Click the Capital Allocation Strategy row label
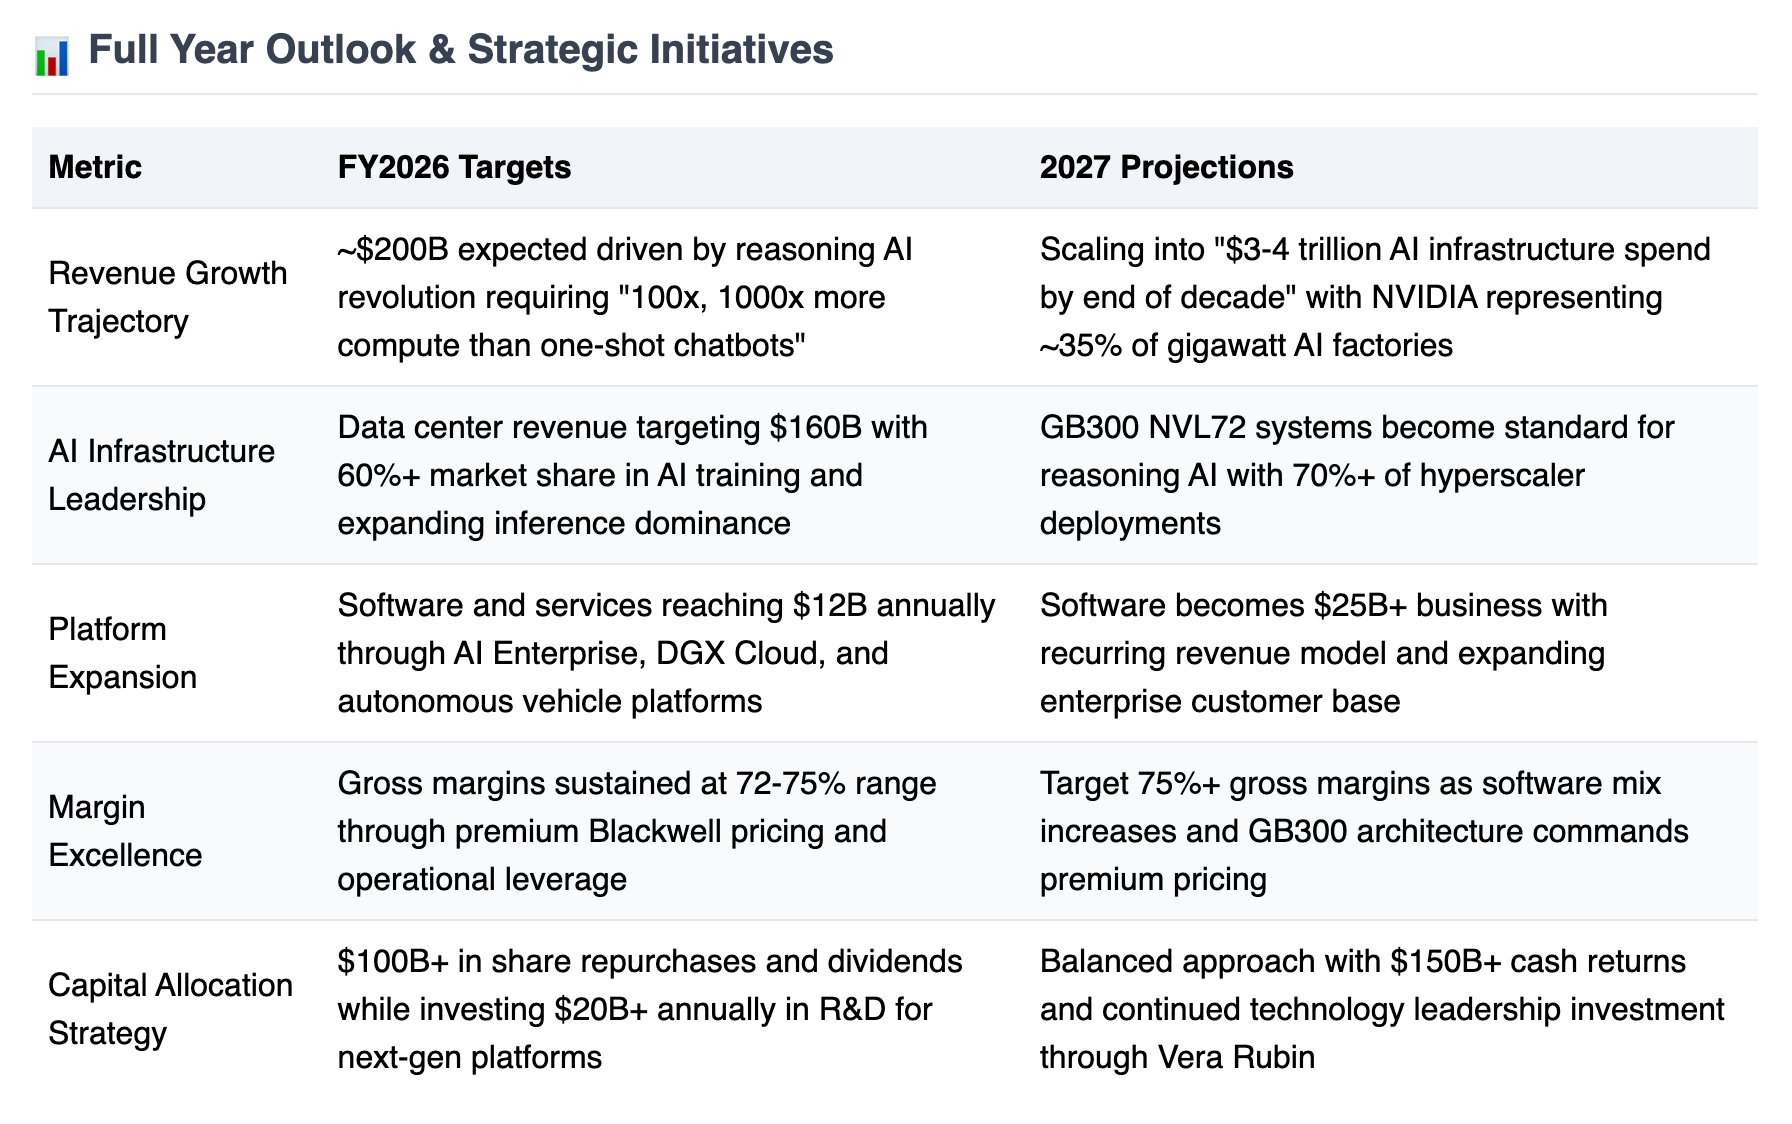The height and width of the screenshot is (1124, 1792). point(170,1009)
